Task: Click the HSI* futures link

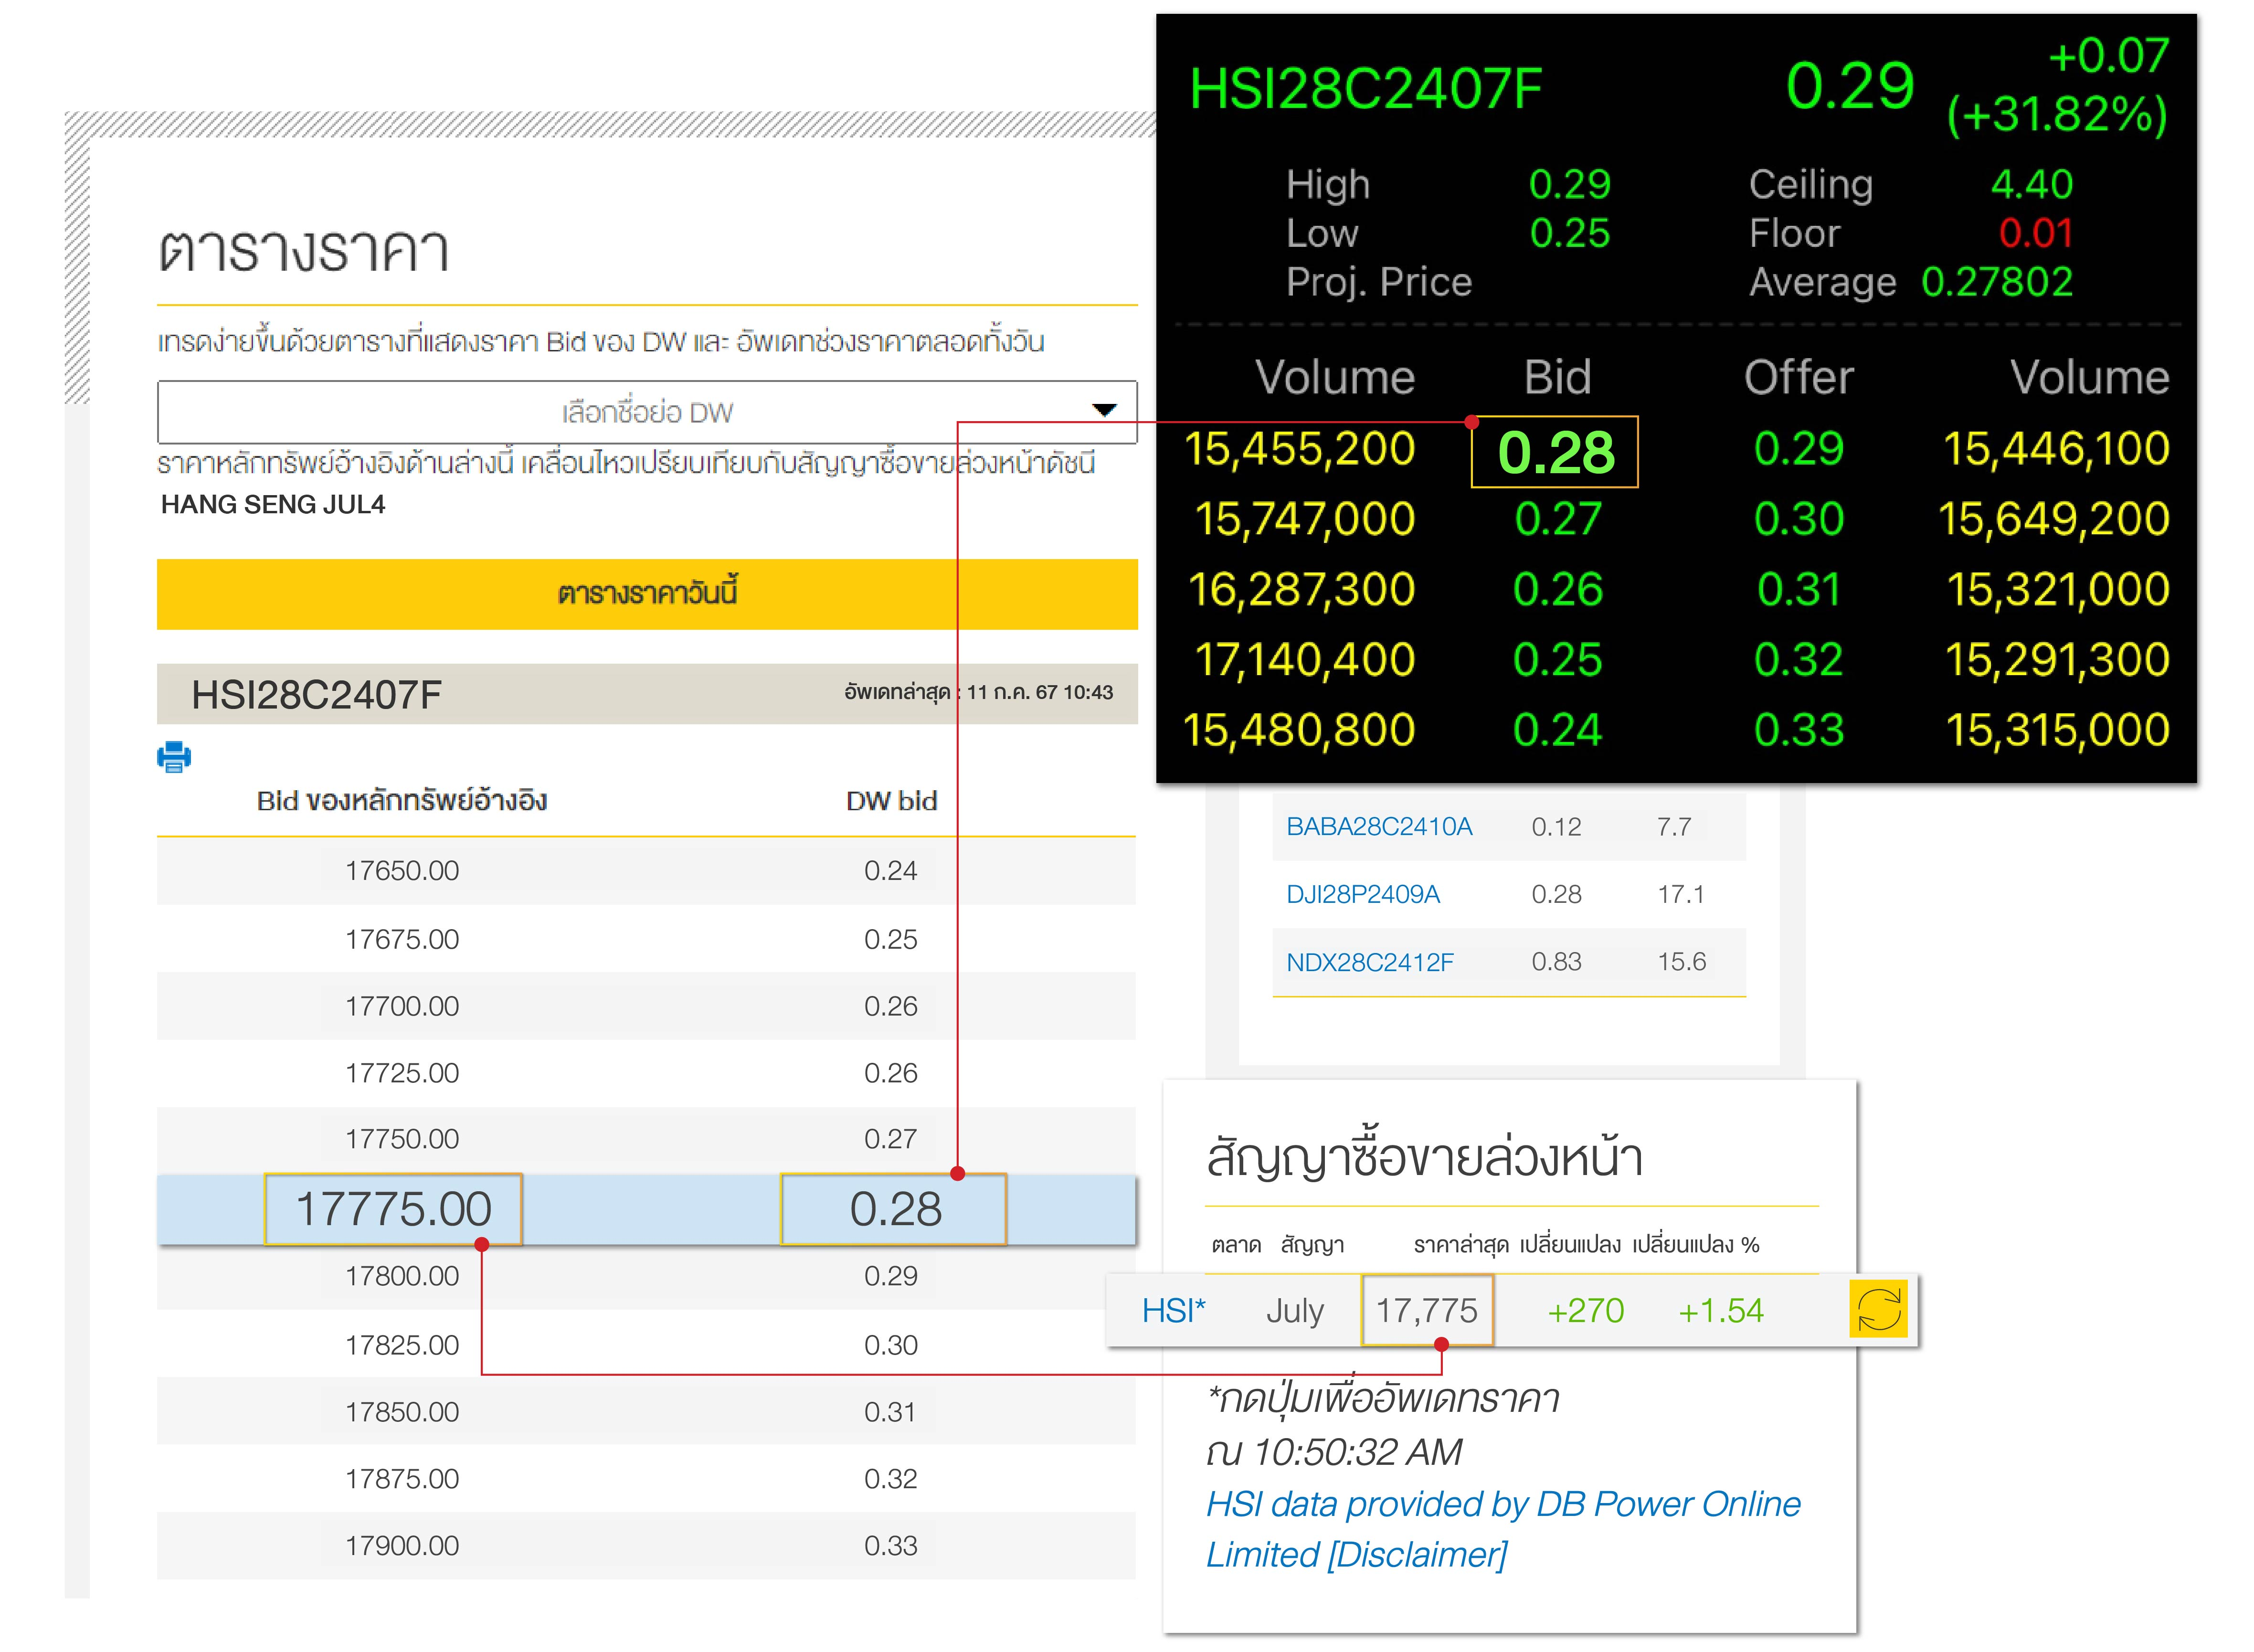Action: pyautogui.click(x=1174, y=1310)
